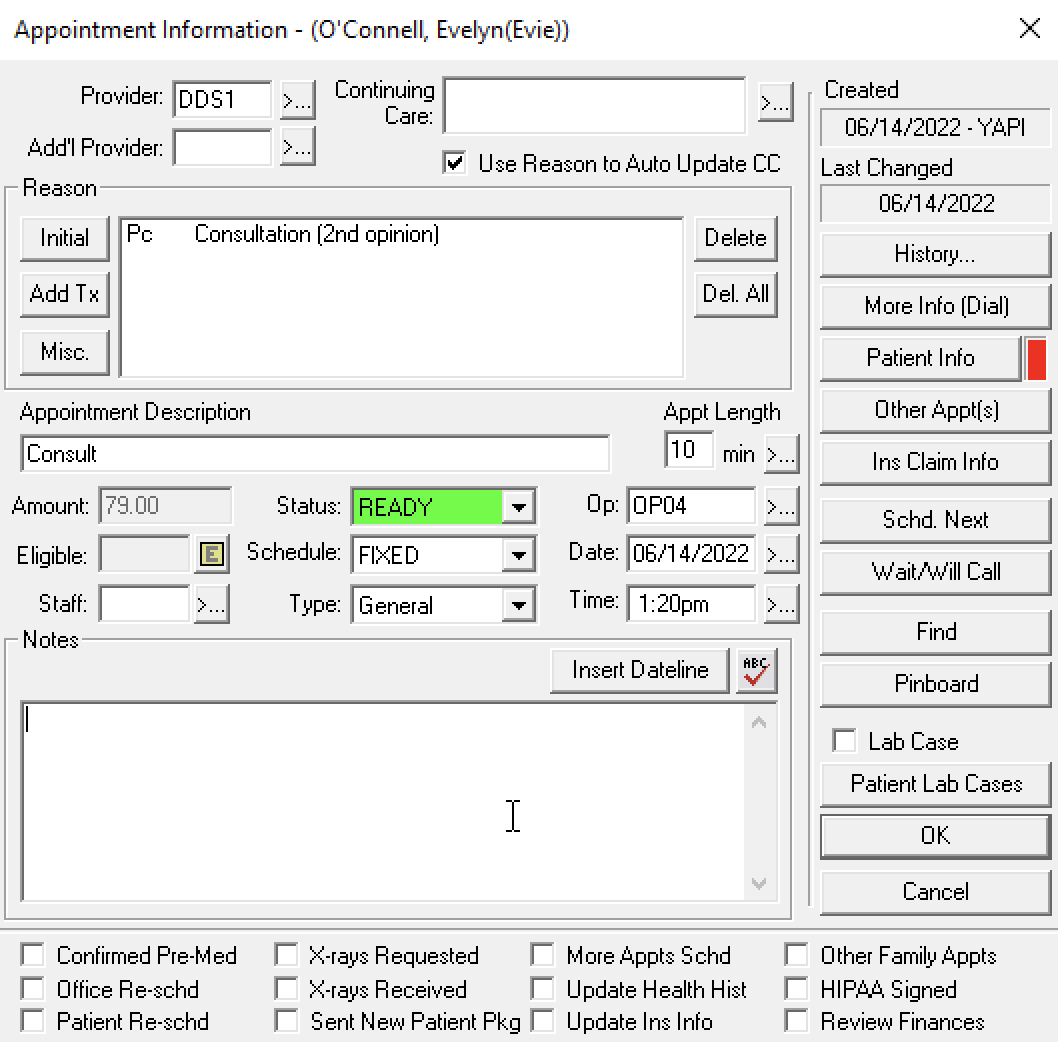Click the Provider DDS1 field
Image resolution: width=1058 pixels, height=1042 pixels.
click(222, 100)
